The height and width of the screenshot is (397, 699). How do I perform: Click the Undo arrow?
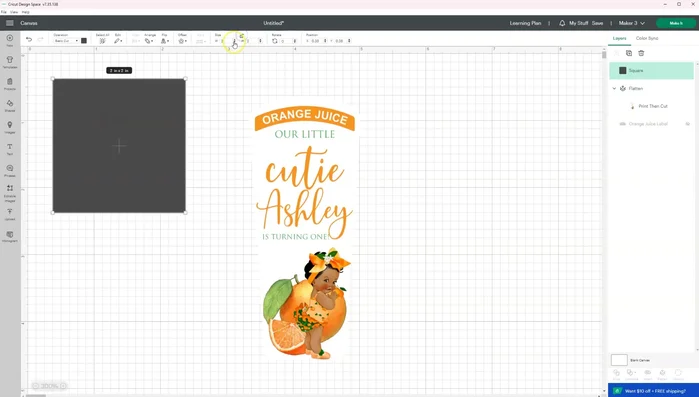pyautogui.click(x=29, y=40)
